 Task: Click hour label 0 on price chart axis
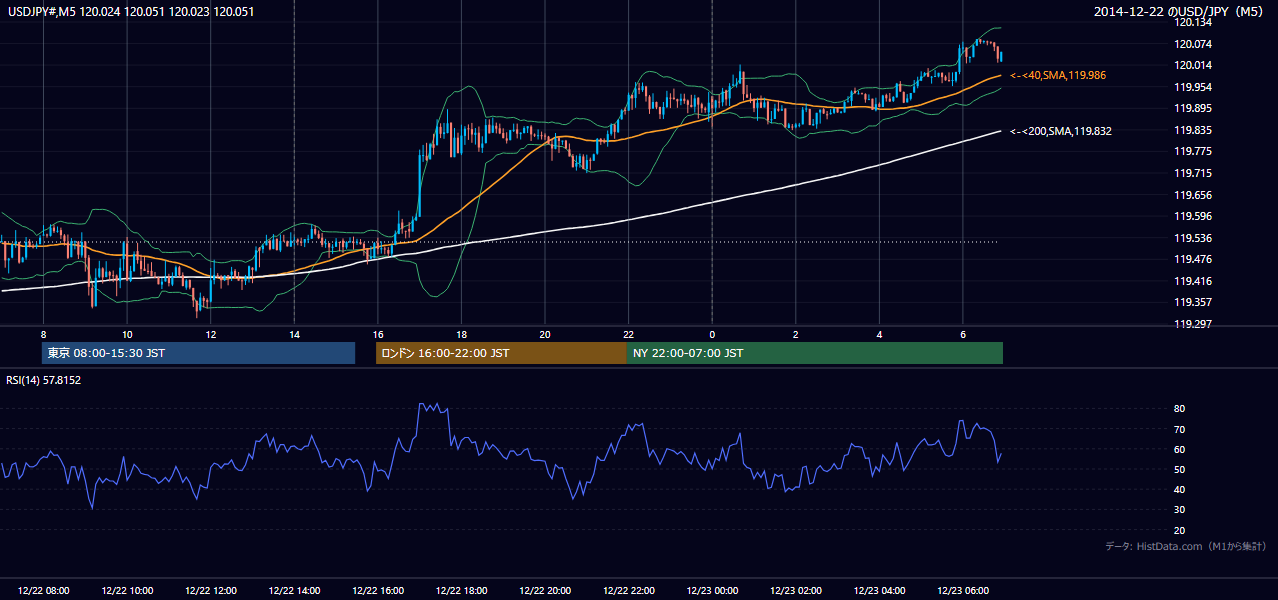712,333
